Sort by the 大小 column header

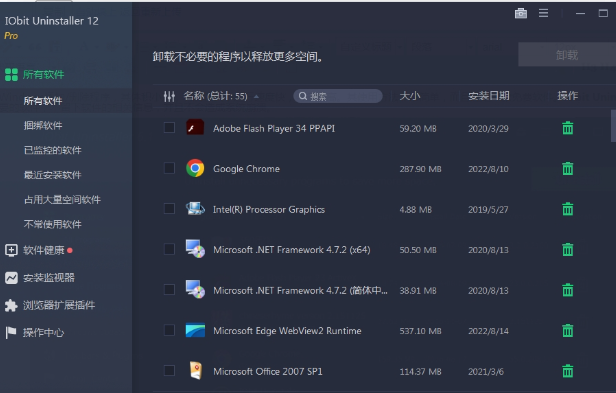(x=410, y=95)
